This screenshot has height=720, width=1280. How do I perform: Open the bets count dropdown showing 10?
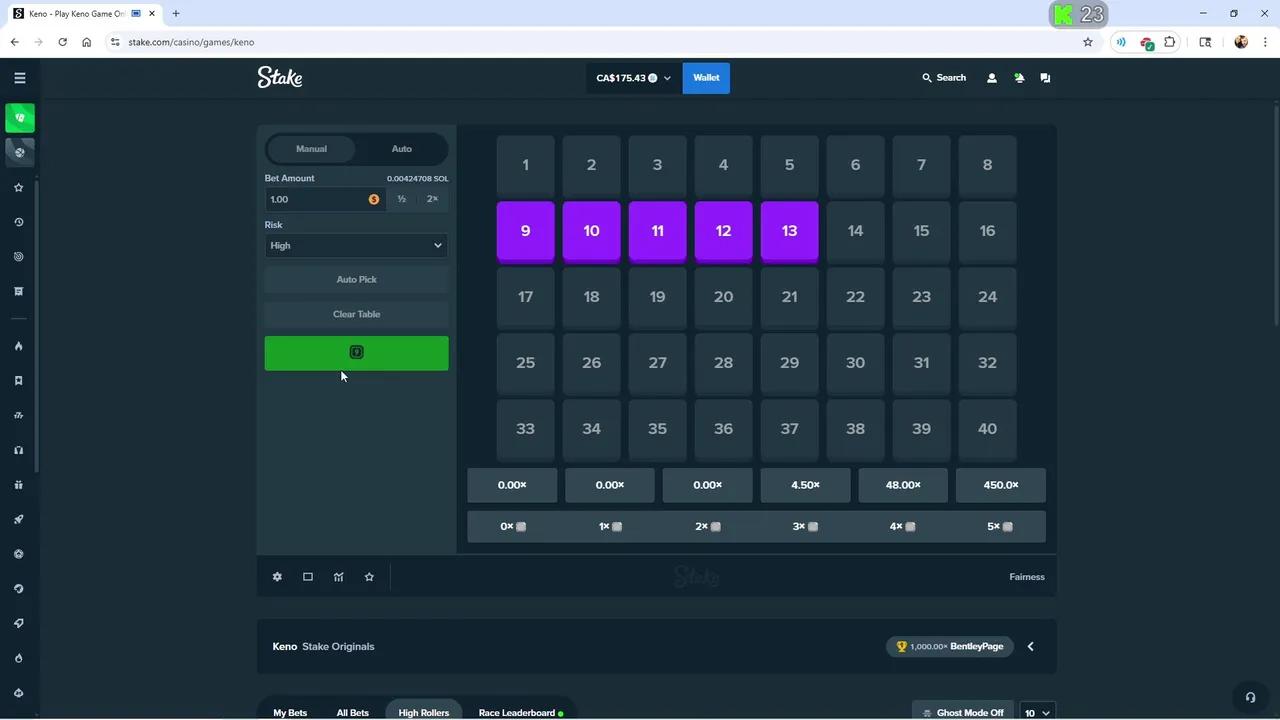click(x=1037, y=713)
